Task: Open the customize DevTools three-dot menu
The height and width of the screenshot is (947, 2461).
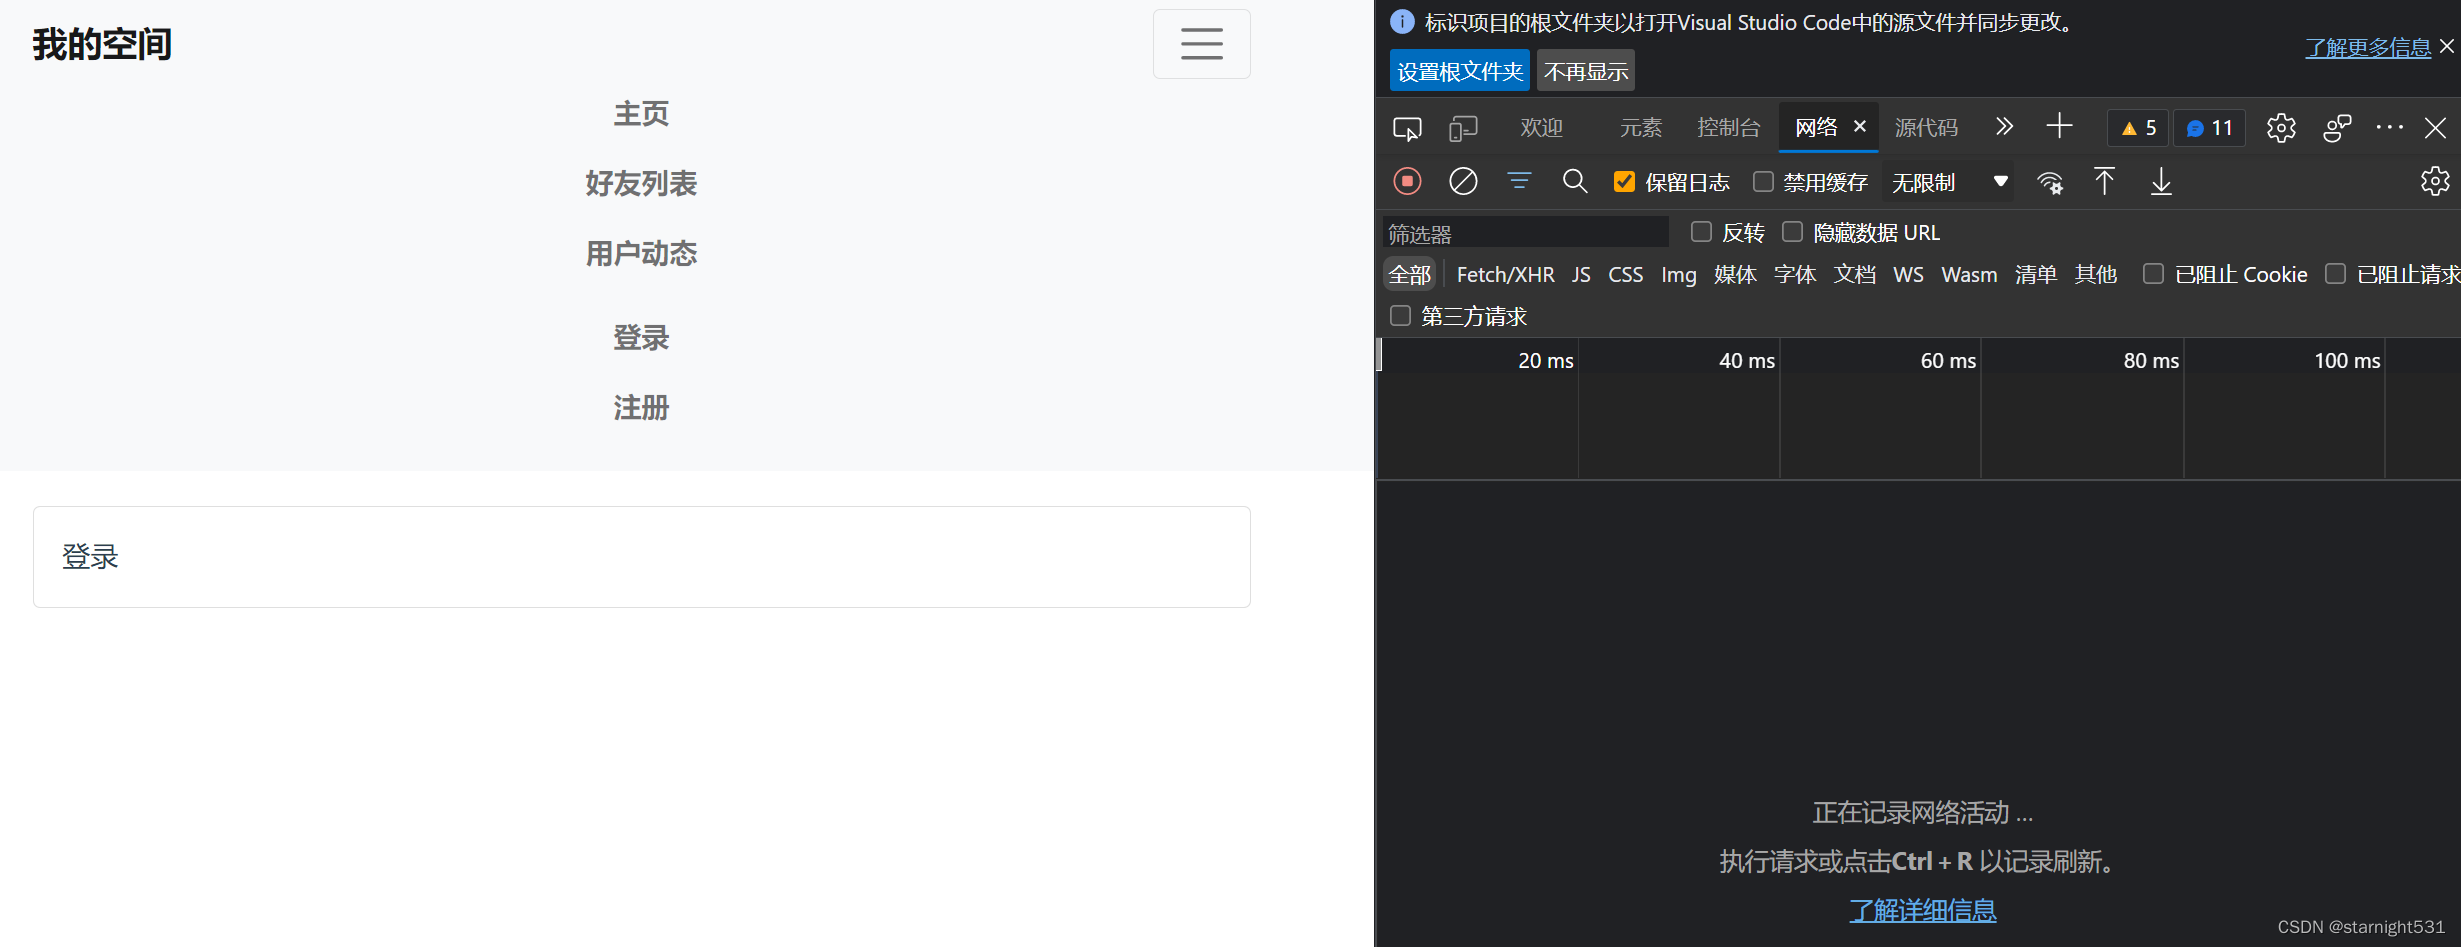Action: click(2390, 127)
